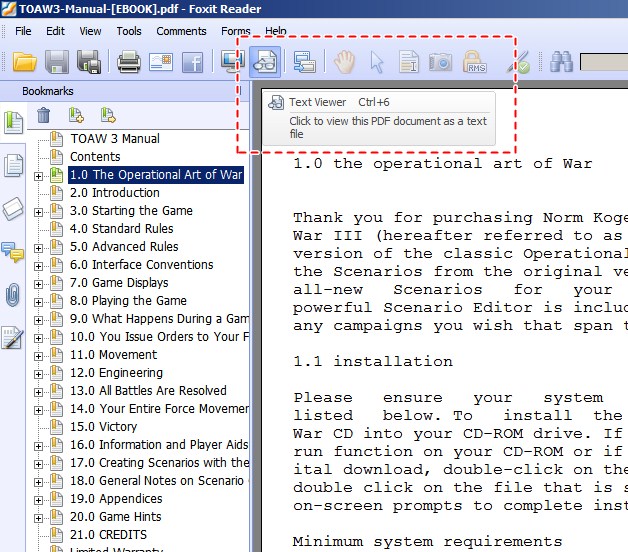Jump to 21.0 CREDITS bookmark
This screenshot has width=628, height=552.
pos(108,535)
